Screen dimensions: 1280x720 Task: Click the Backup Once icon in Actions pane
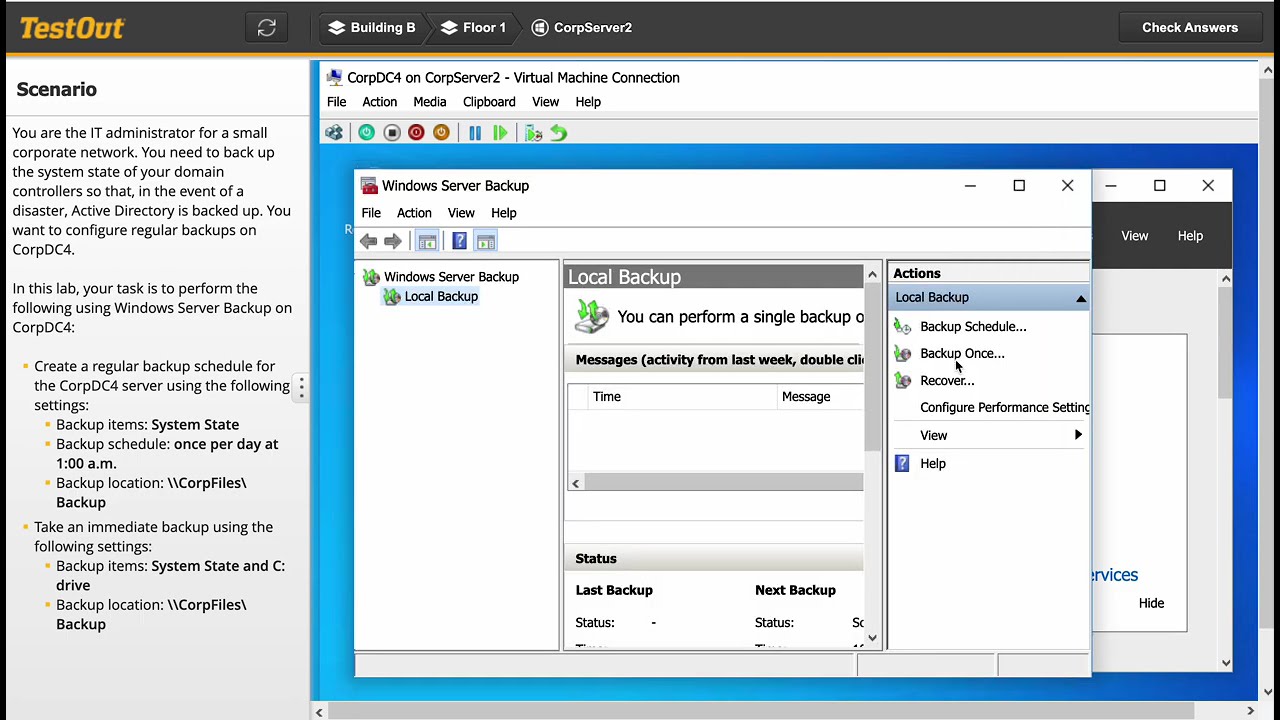click(903, 353)
